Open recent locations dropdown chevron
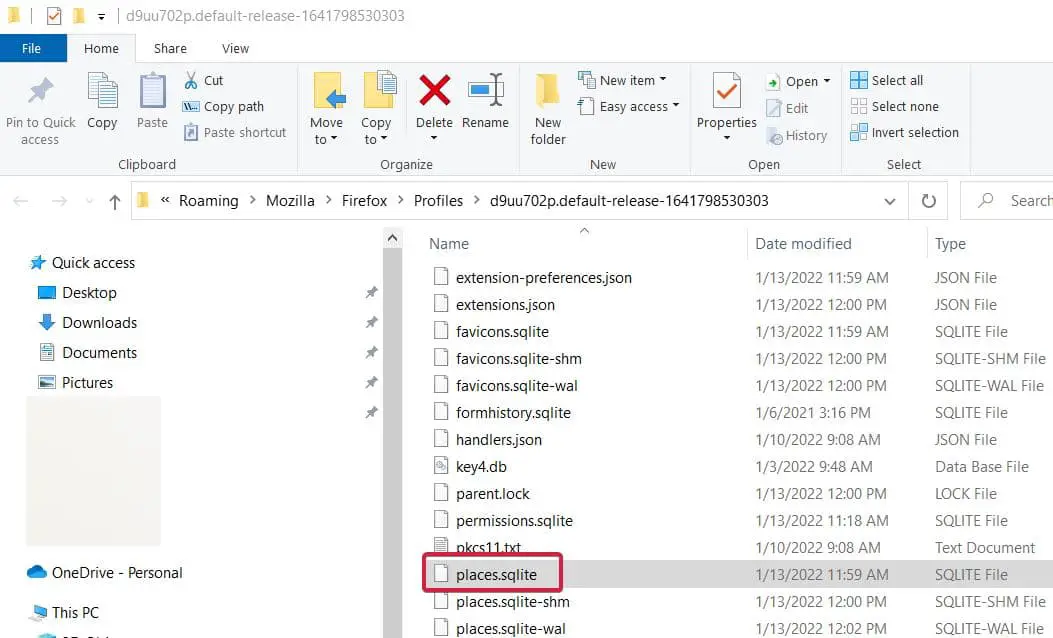 tap(89, 201)
